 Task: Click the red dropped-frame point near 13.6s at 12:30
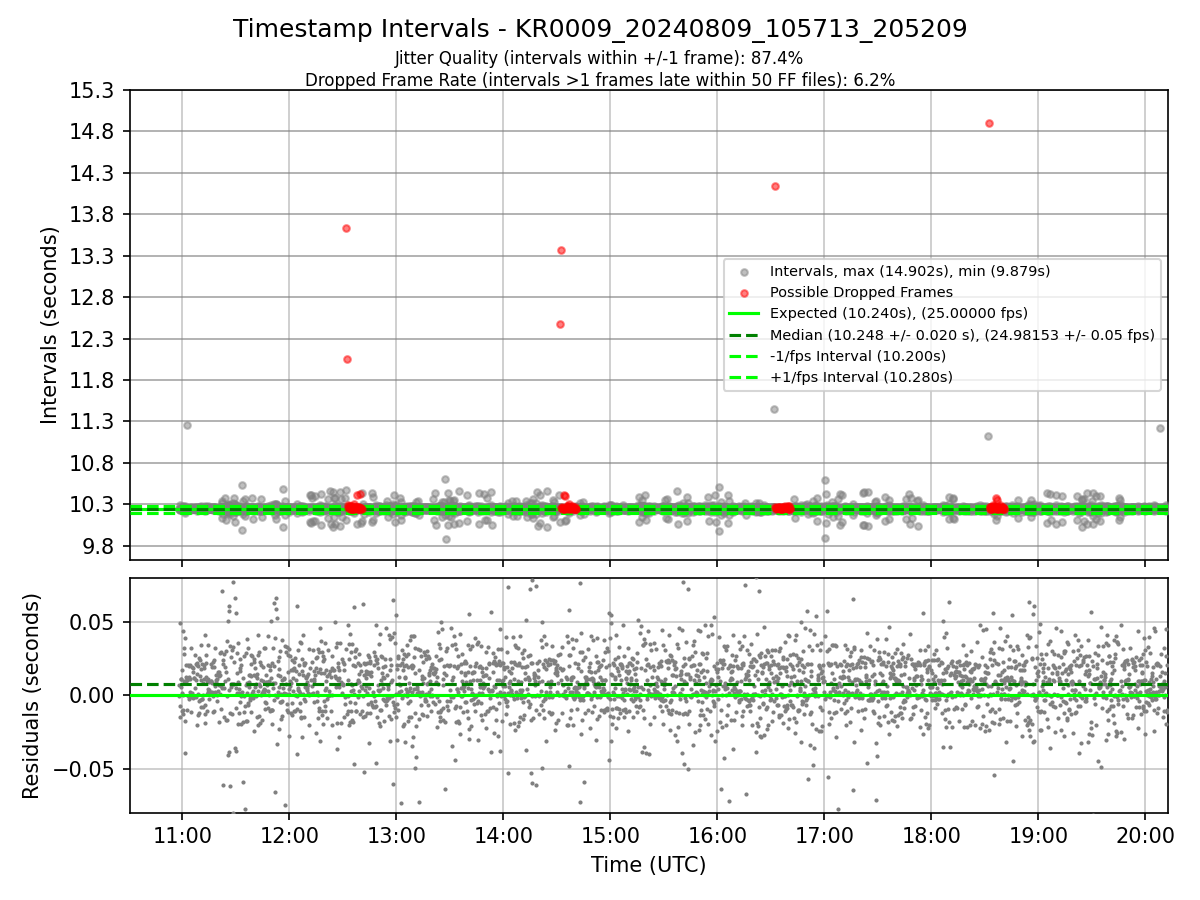tap(346, 228)
